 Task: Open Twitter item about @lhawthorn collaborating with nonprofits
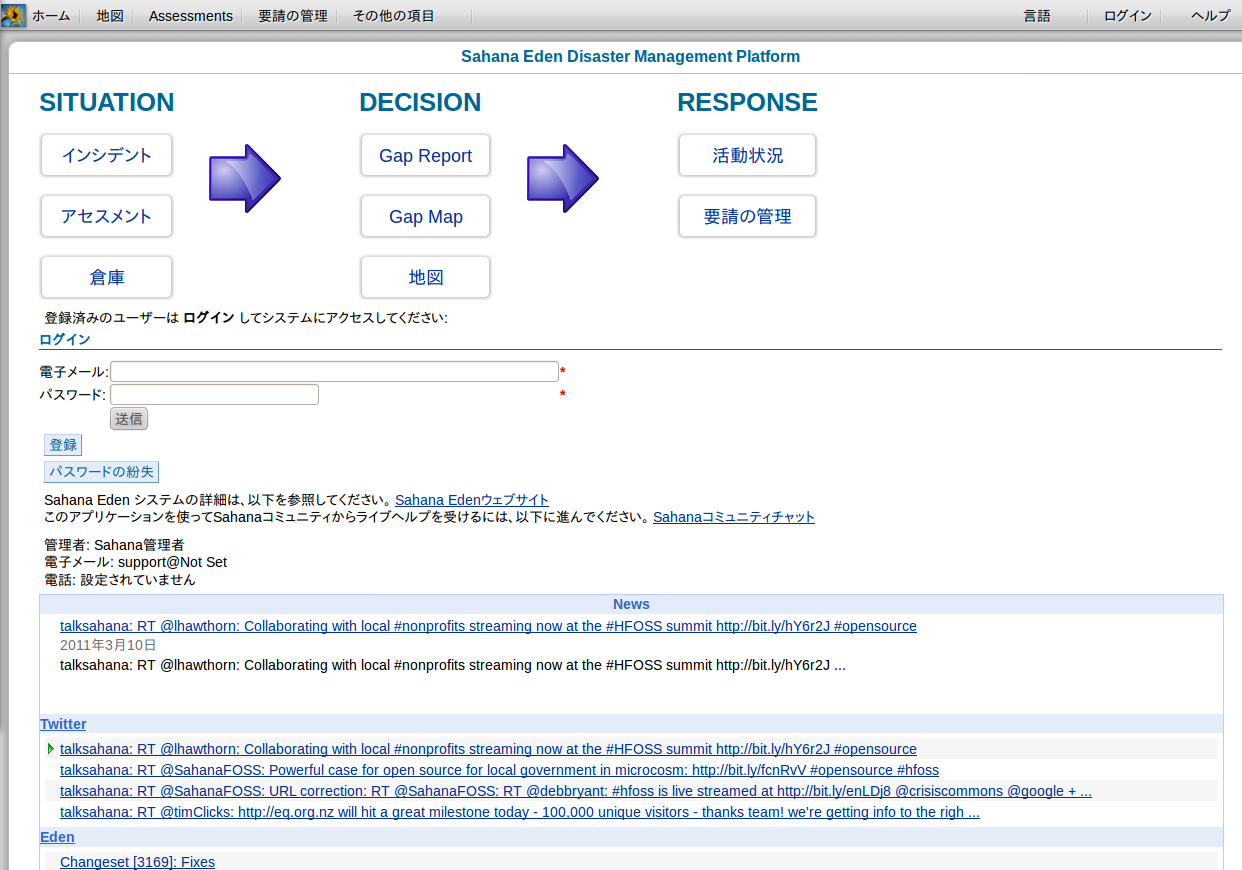[488, 749]
